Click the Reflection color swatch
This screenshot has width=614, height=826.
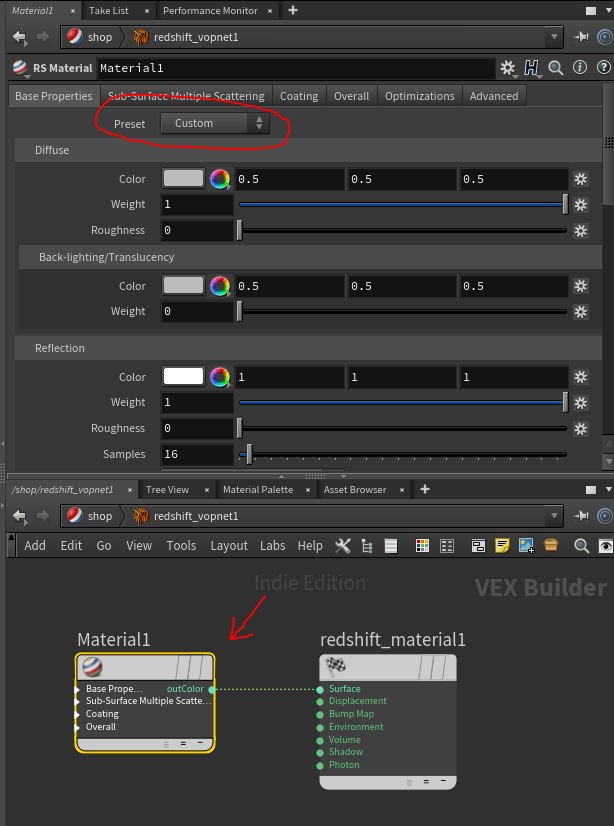pyautogui.click(x=183, y=377)
